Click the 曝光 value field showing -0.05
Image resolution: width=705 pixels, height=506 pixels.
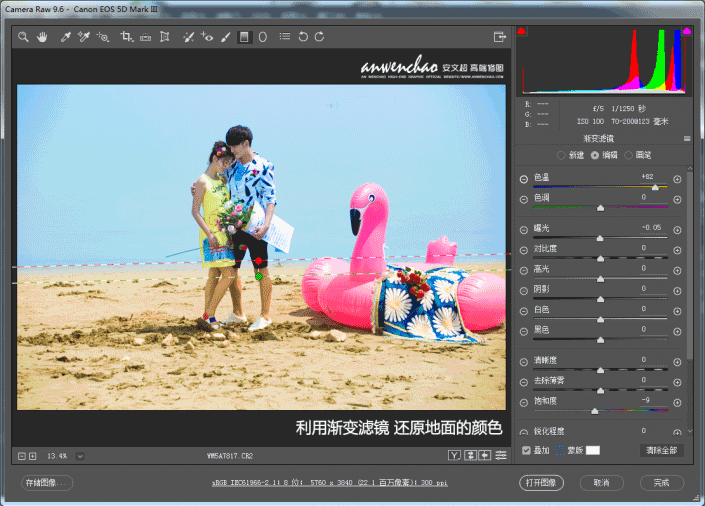pyautogui.click(x=651, y=228)
